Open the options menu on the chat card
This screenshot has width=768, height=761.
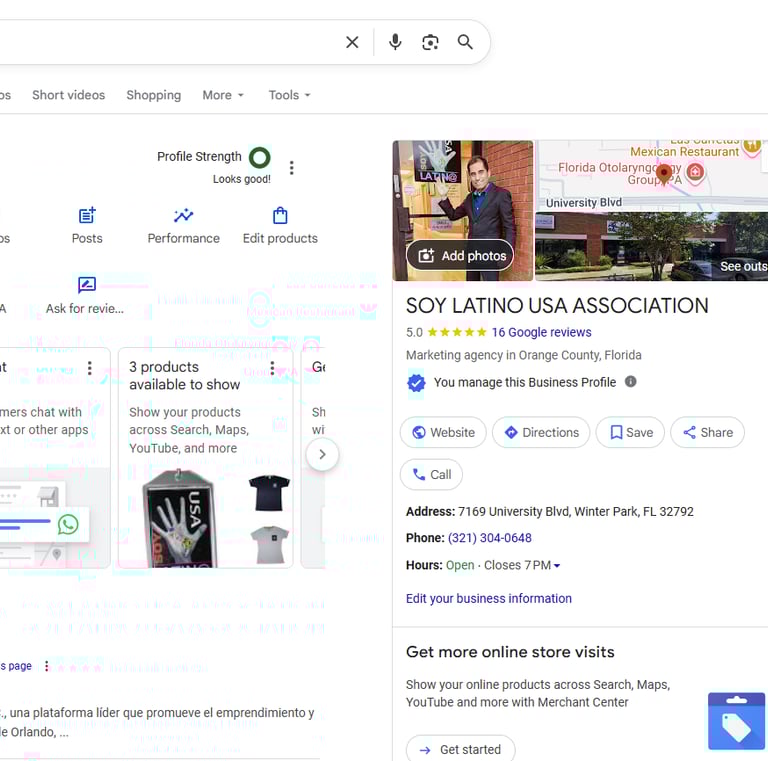[90, 368]
